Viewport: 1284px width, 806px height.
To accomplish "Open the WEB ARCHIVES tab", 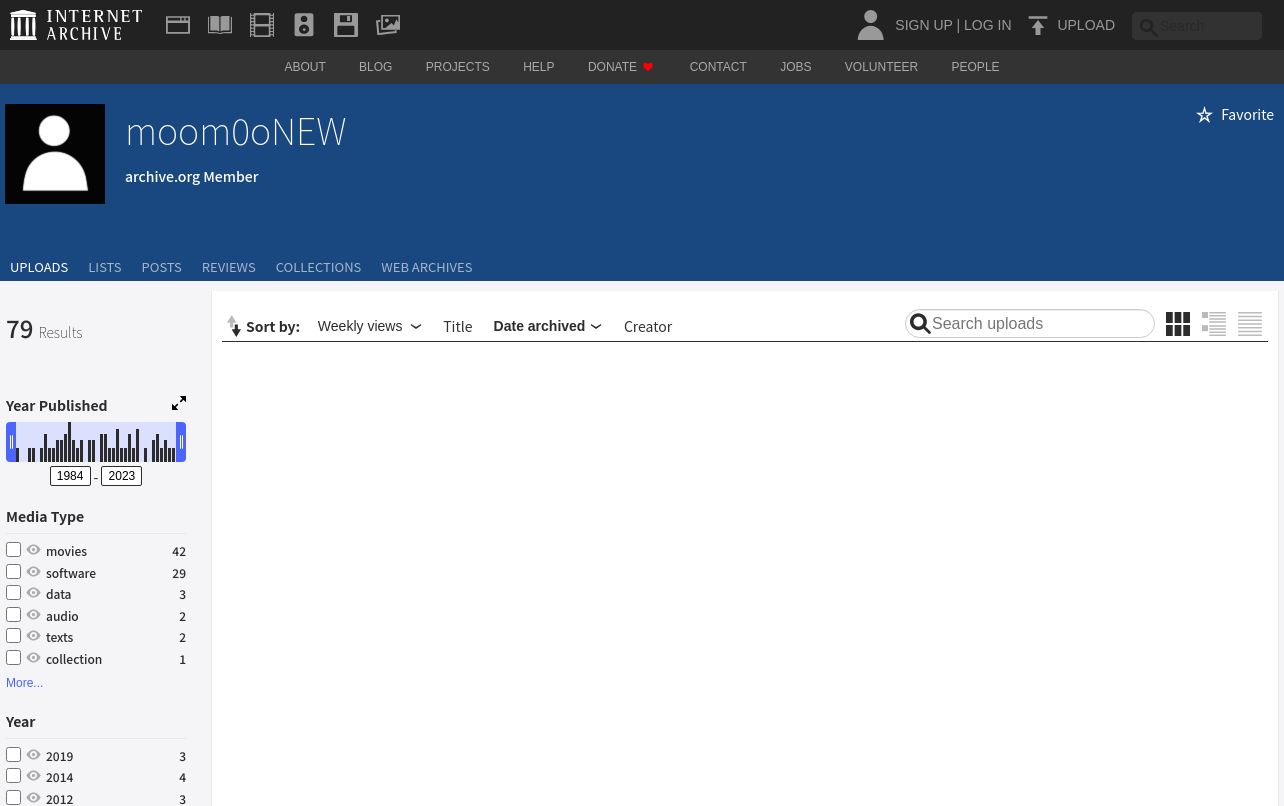I will (426, 267).
